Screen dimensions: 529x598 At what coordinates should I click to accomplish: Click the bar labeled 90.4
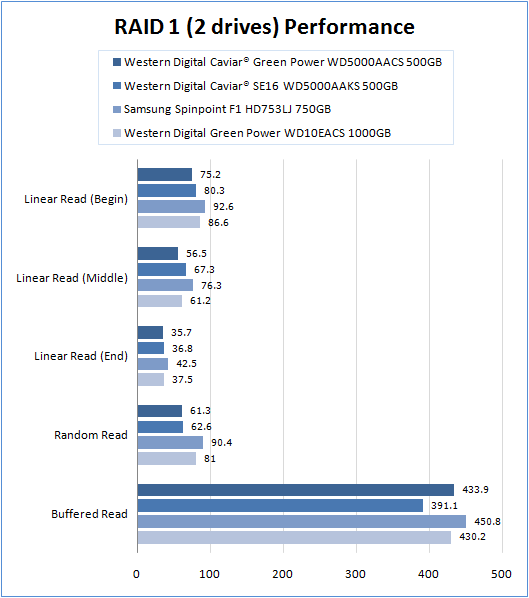click(170, 443)
